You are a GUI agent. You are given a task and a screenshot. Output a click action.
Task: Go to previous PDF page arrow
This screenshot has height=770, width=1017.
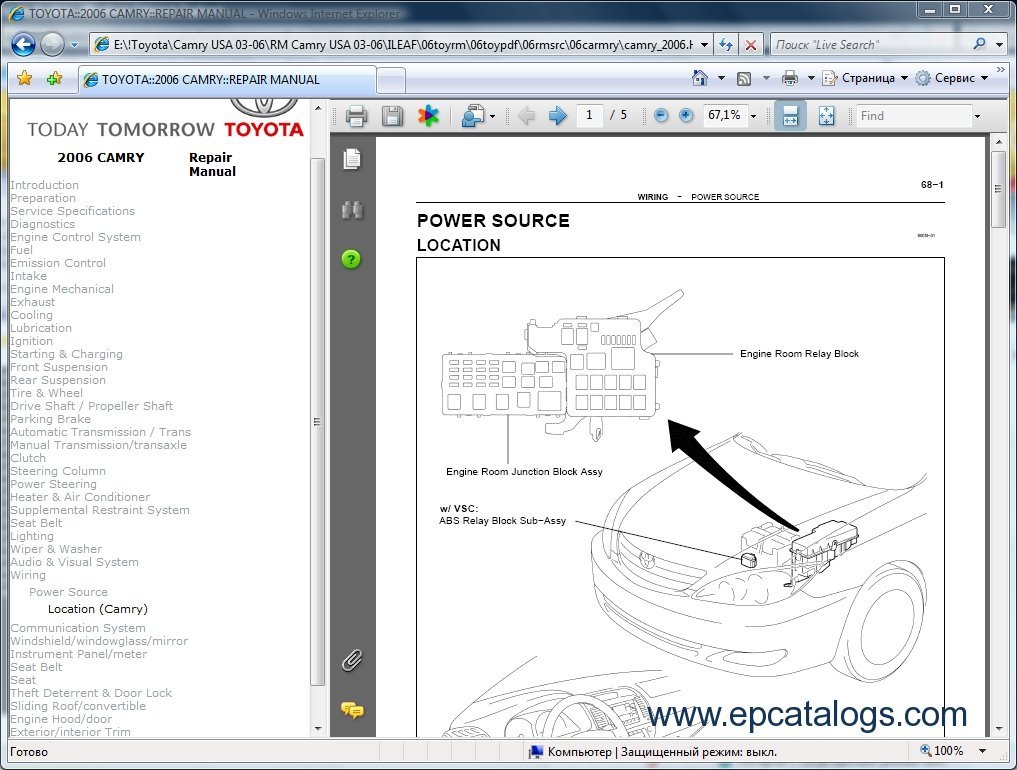click(526, 116)
